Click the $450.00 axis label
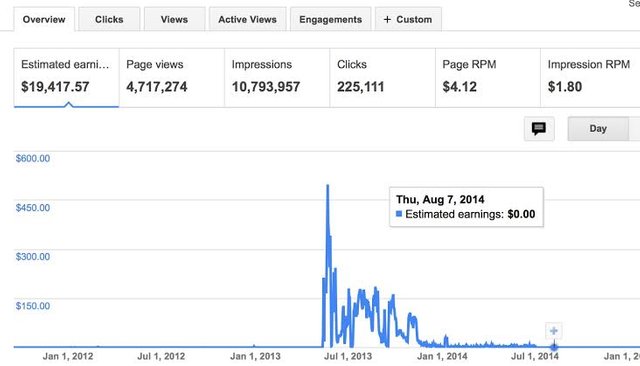 coord(33,208)
